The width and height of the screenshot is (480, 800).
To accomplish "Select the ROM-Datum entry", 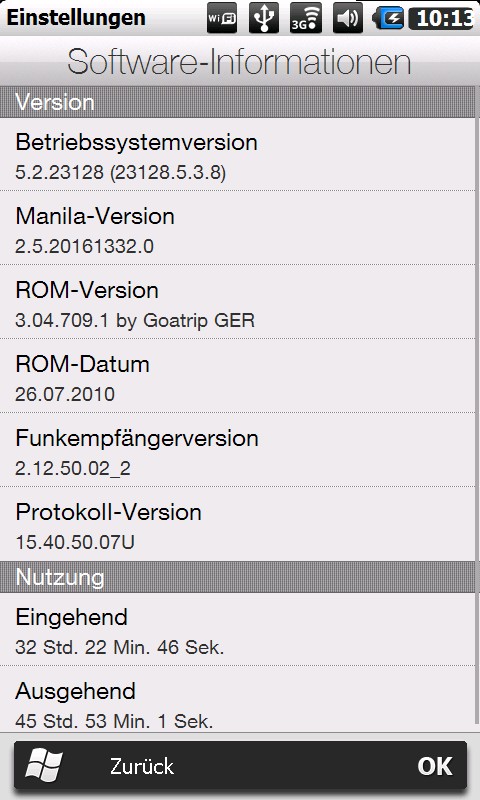I will pos(238,376).
